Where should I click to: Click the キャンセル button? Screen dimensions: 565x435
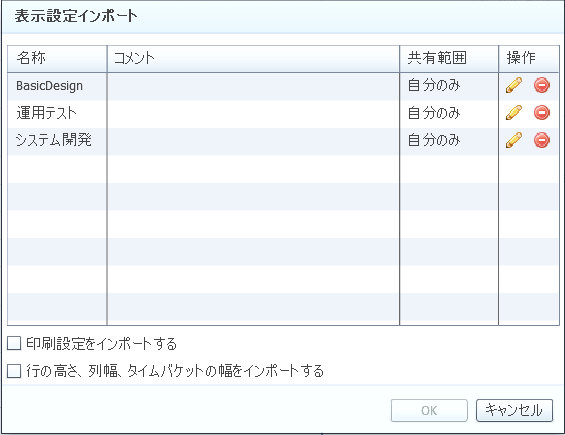pos(514,410)
